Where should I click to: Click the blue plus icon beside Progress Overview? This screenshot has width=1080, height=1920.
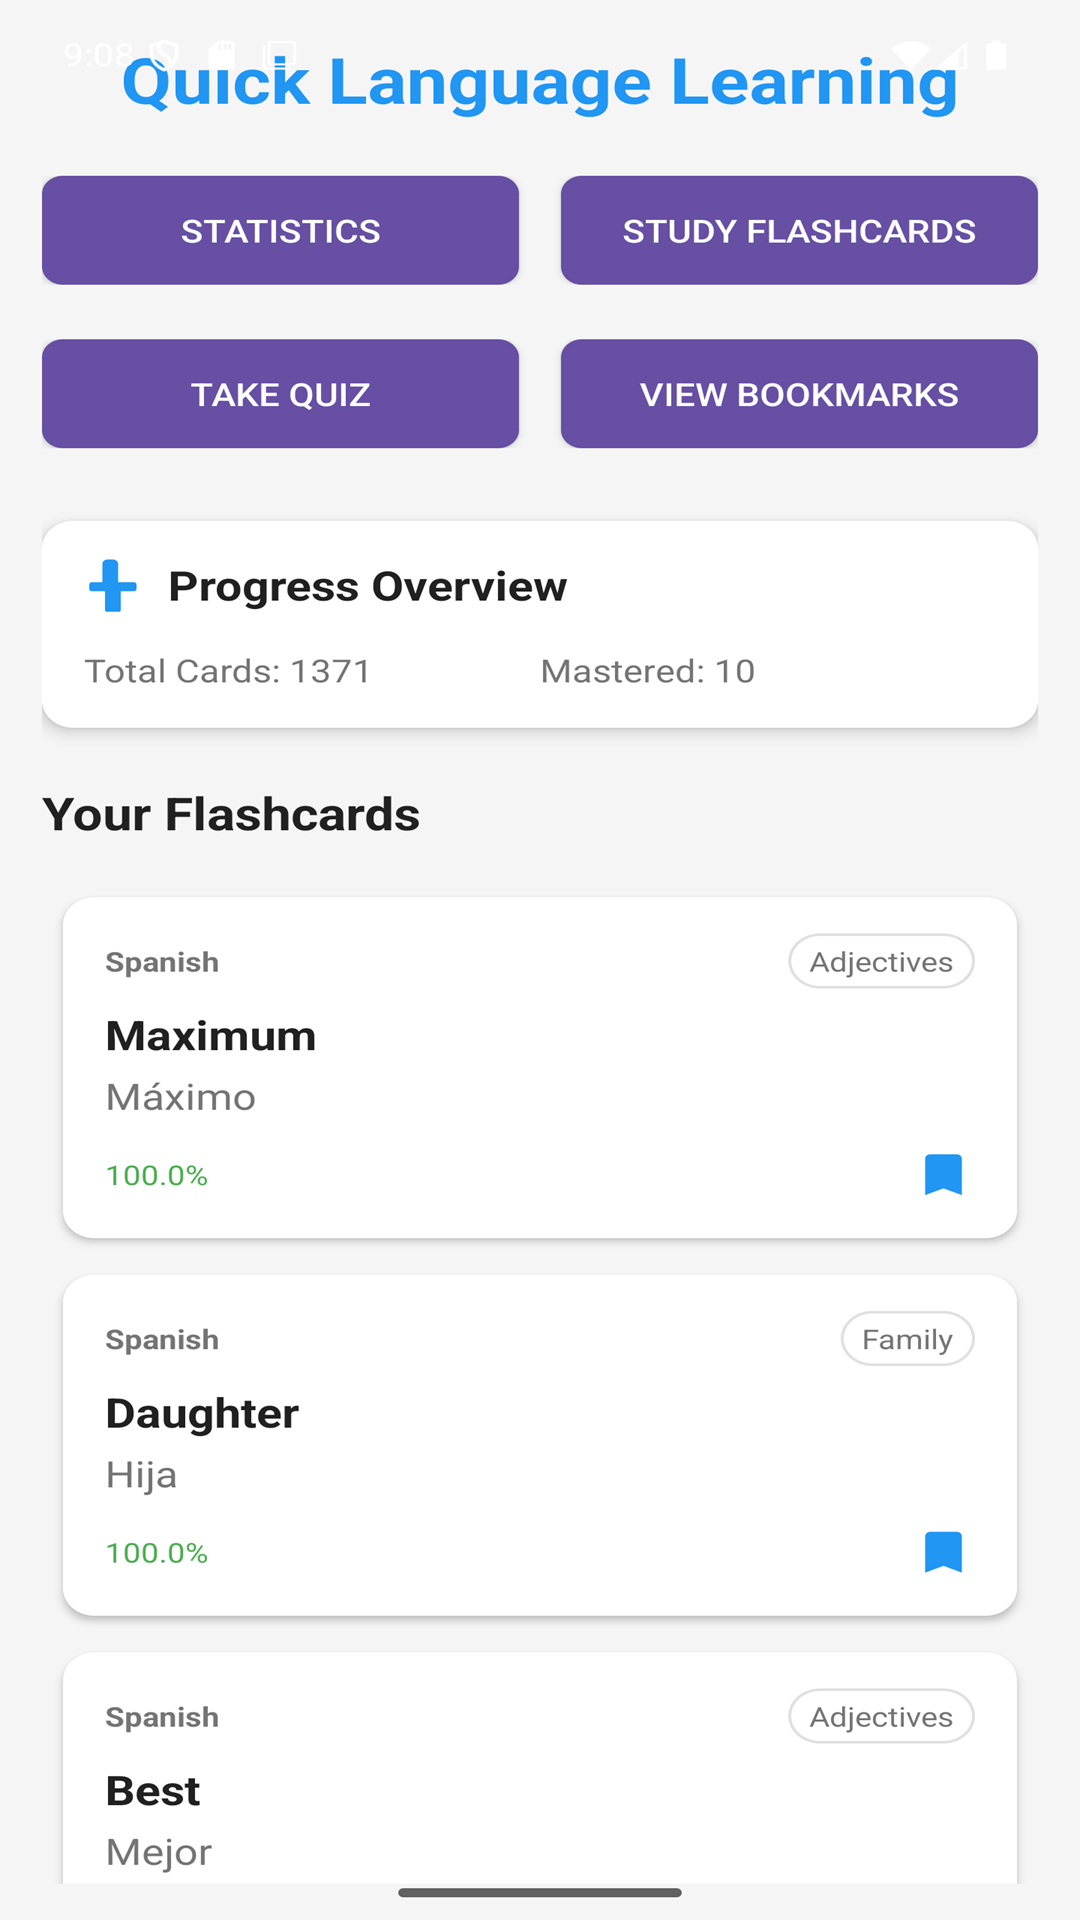pyautogui.click(x=113, y=586)
